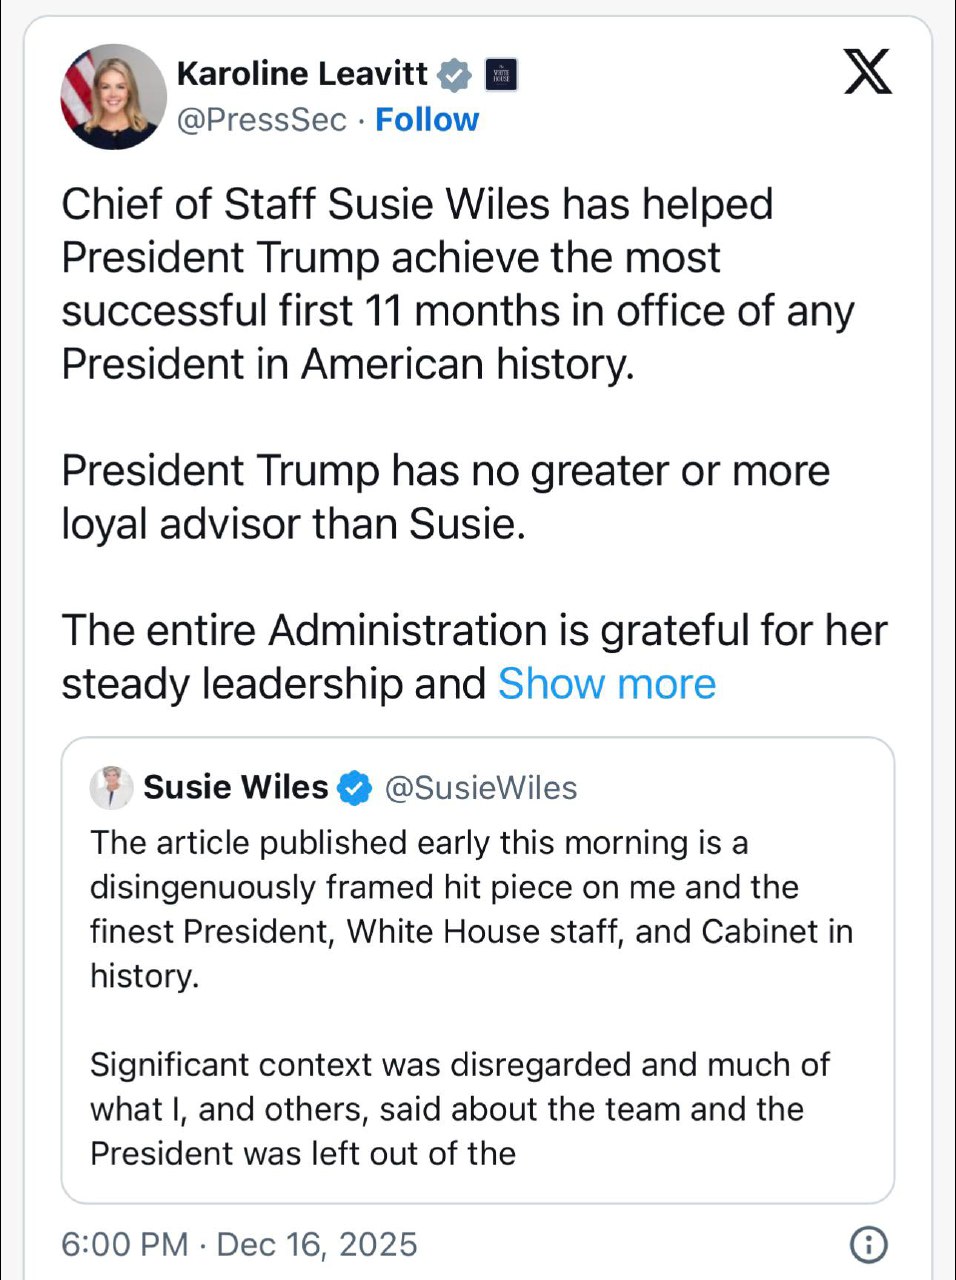Follow the @PressSec account
Screen dimensions: 956x1280
click(x=427, y=120)
